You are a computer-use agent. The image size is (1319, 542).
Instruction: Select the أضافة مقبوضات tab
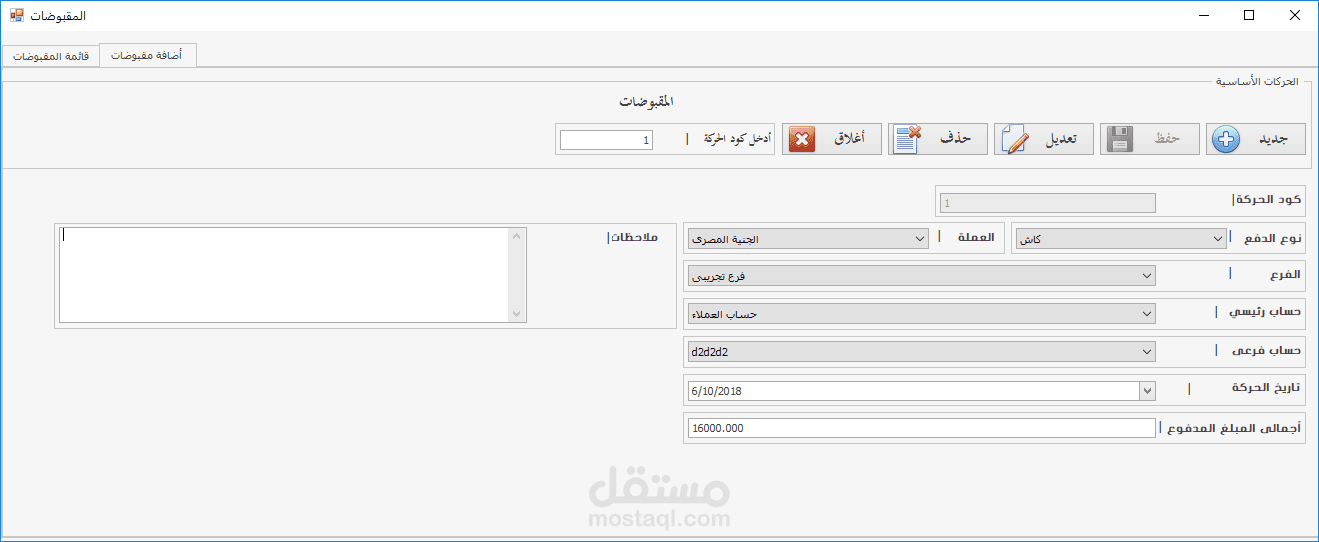[x=147, y=56]
